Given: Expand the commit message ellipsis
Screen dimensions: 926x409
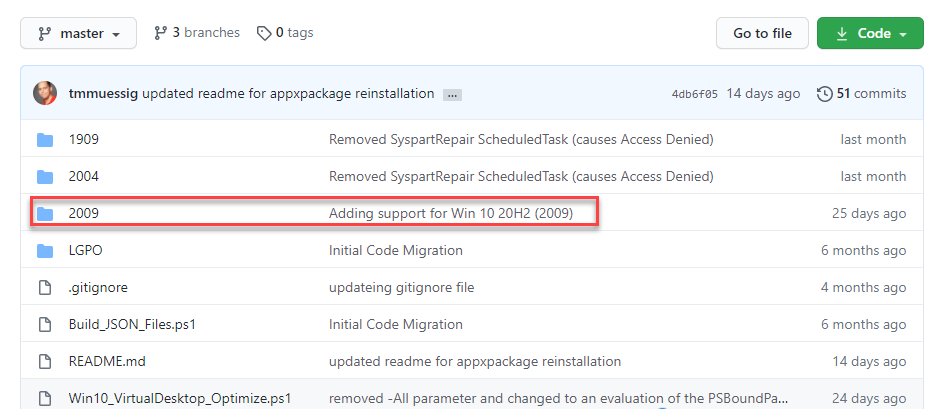Looking at the screenshot, I should 452,94.
